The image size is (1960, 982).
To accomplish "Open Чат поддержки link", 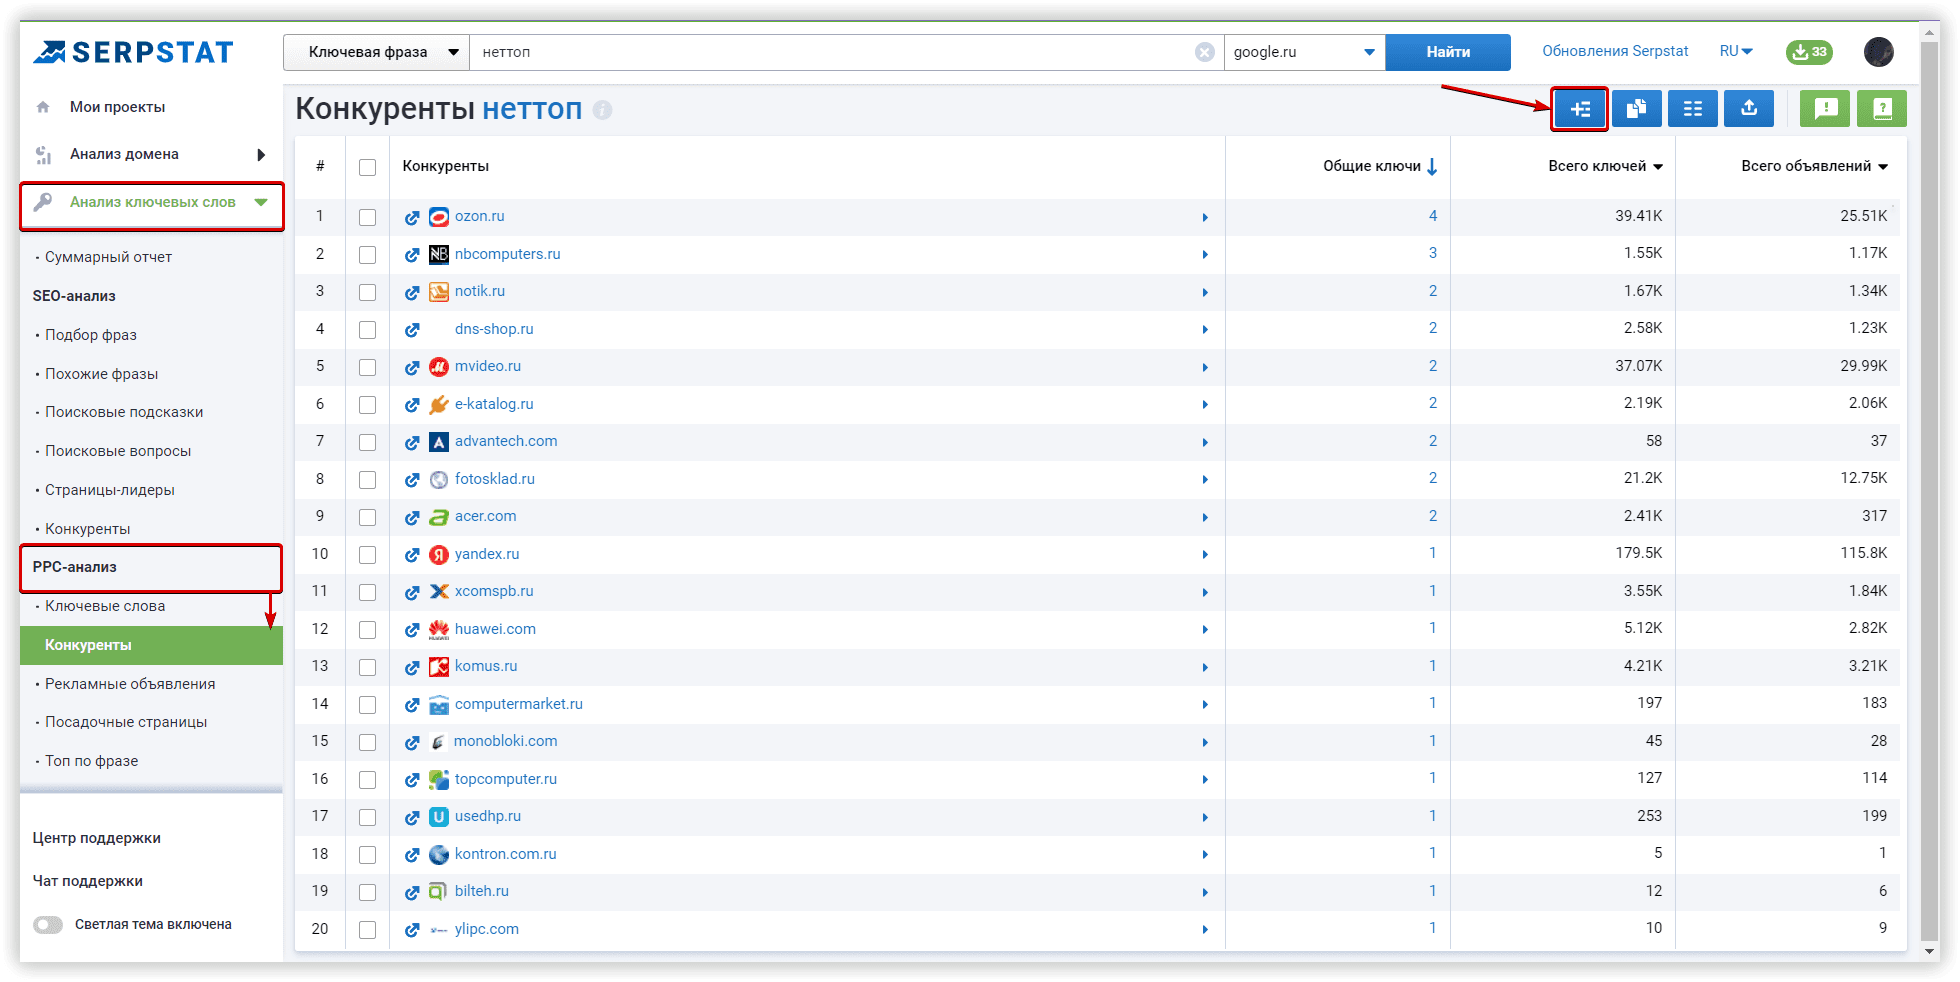I will (88, 881).
